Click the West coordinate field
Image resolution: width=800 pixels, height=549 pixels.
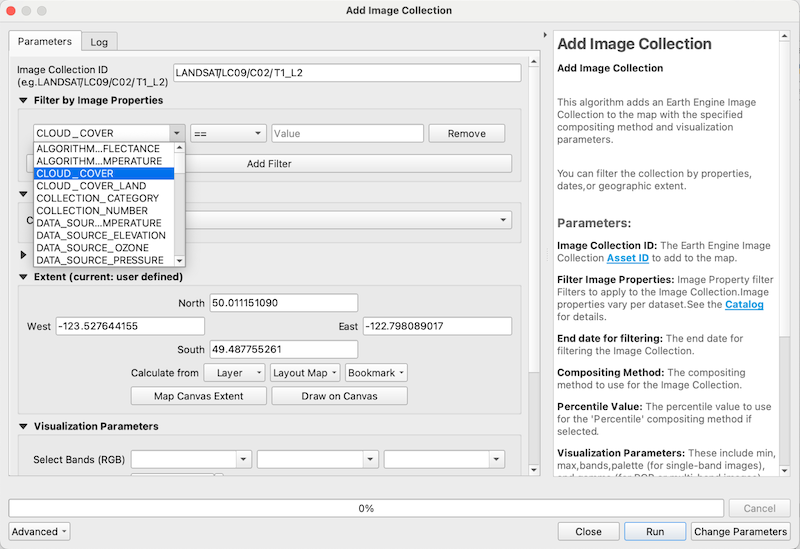[x=130, y=326]
